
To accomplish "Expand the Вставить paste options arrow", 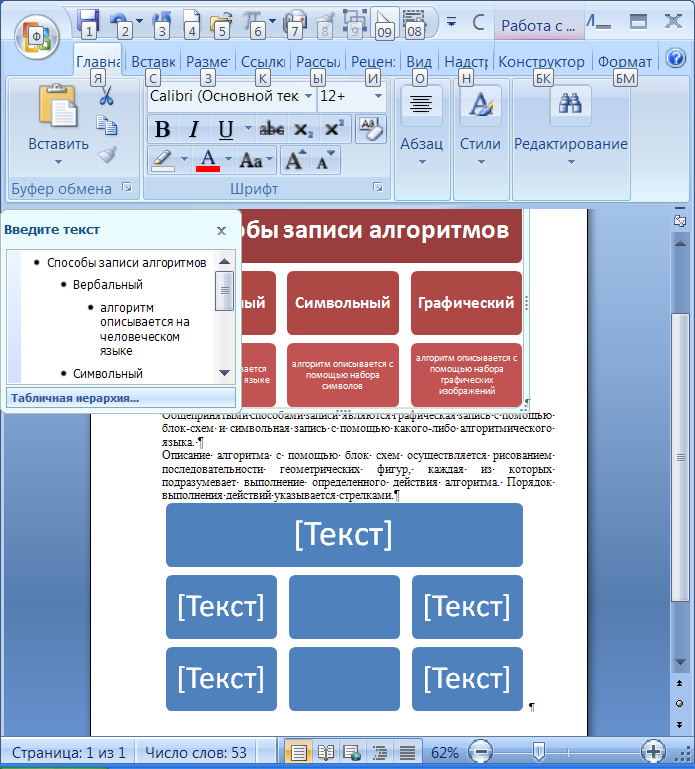I will pos(58,162).
